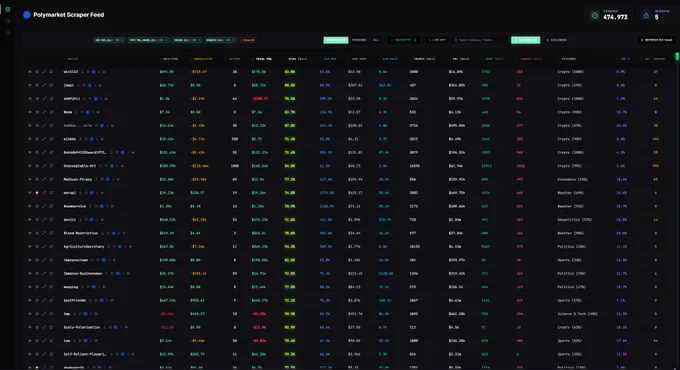This screenshot has width=680, height=370.
Task: Select the highlighted green status tab
Action: pos(336,40)
